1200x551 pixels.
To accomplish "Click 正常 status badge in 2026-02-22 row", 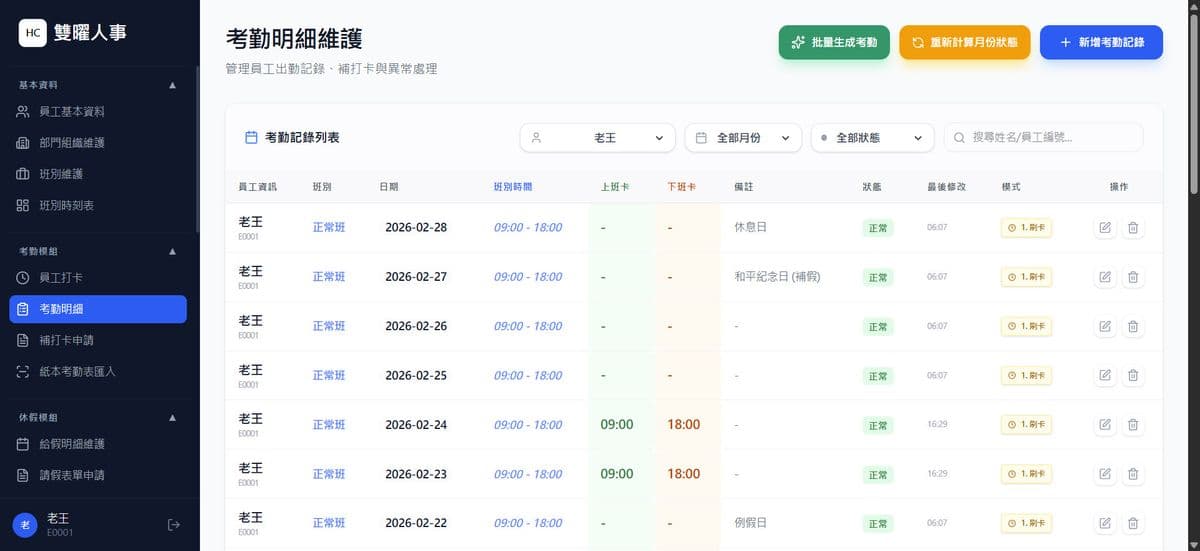I will point(878,523).
